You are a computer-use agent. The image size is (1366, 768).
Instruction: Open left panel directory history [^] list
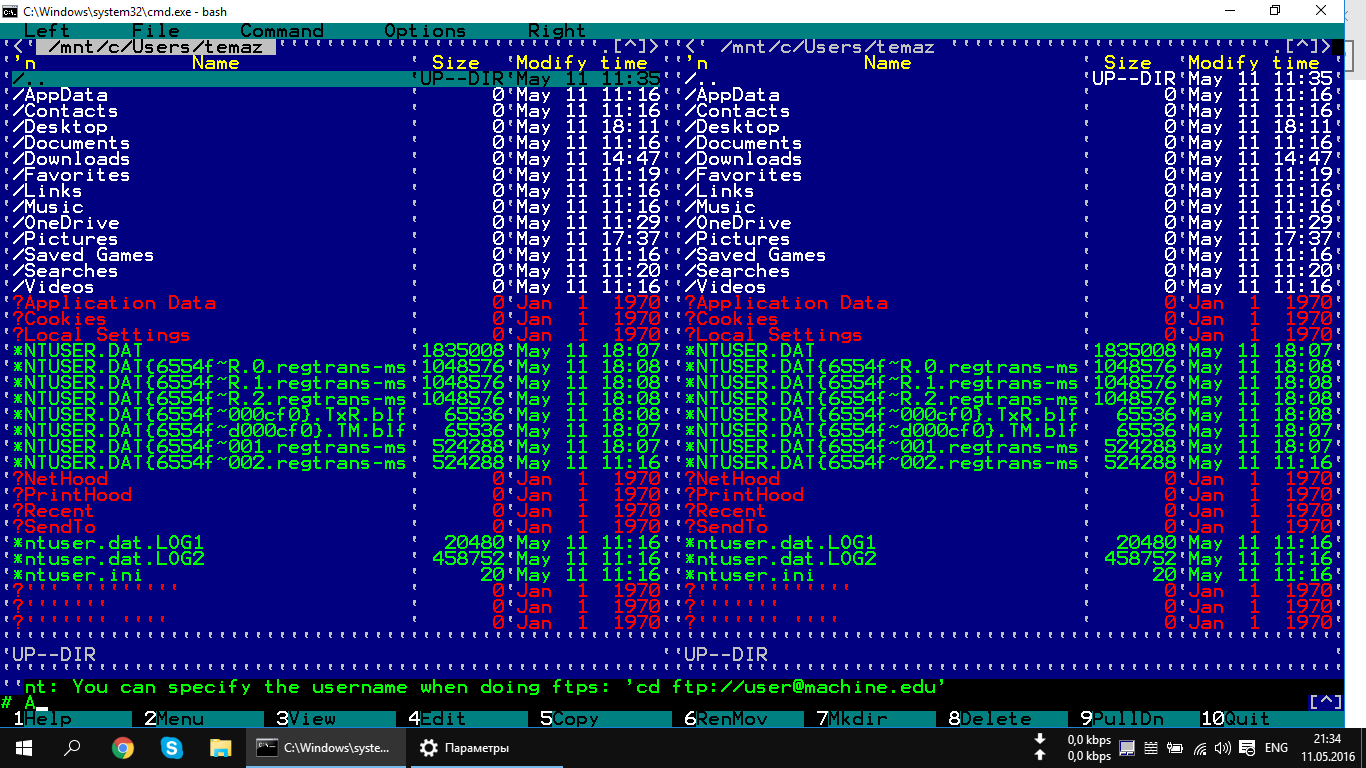click(630, 46)
